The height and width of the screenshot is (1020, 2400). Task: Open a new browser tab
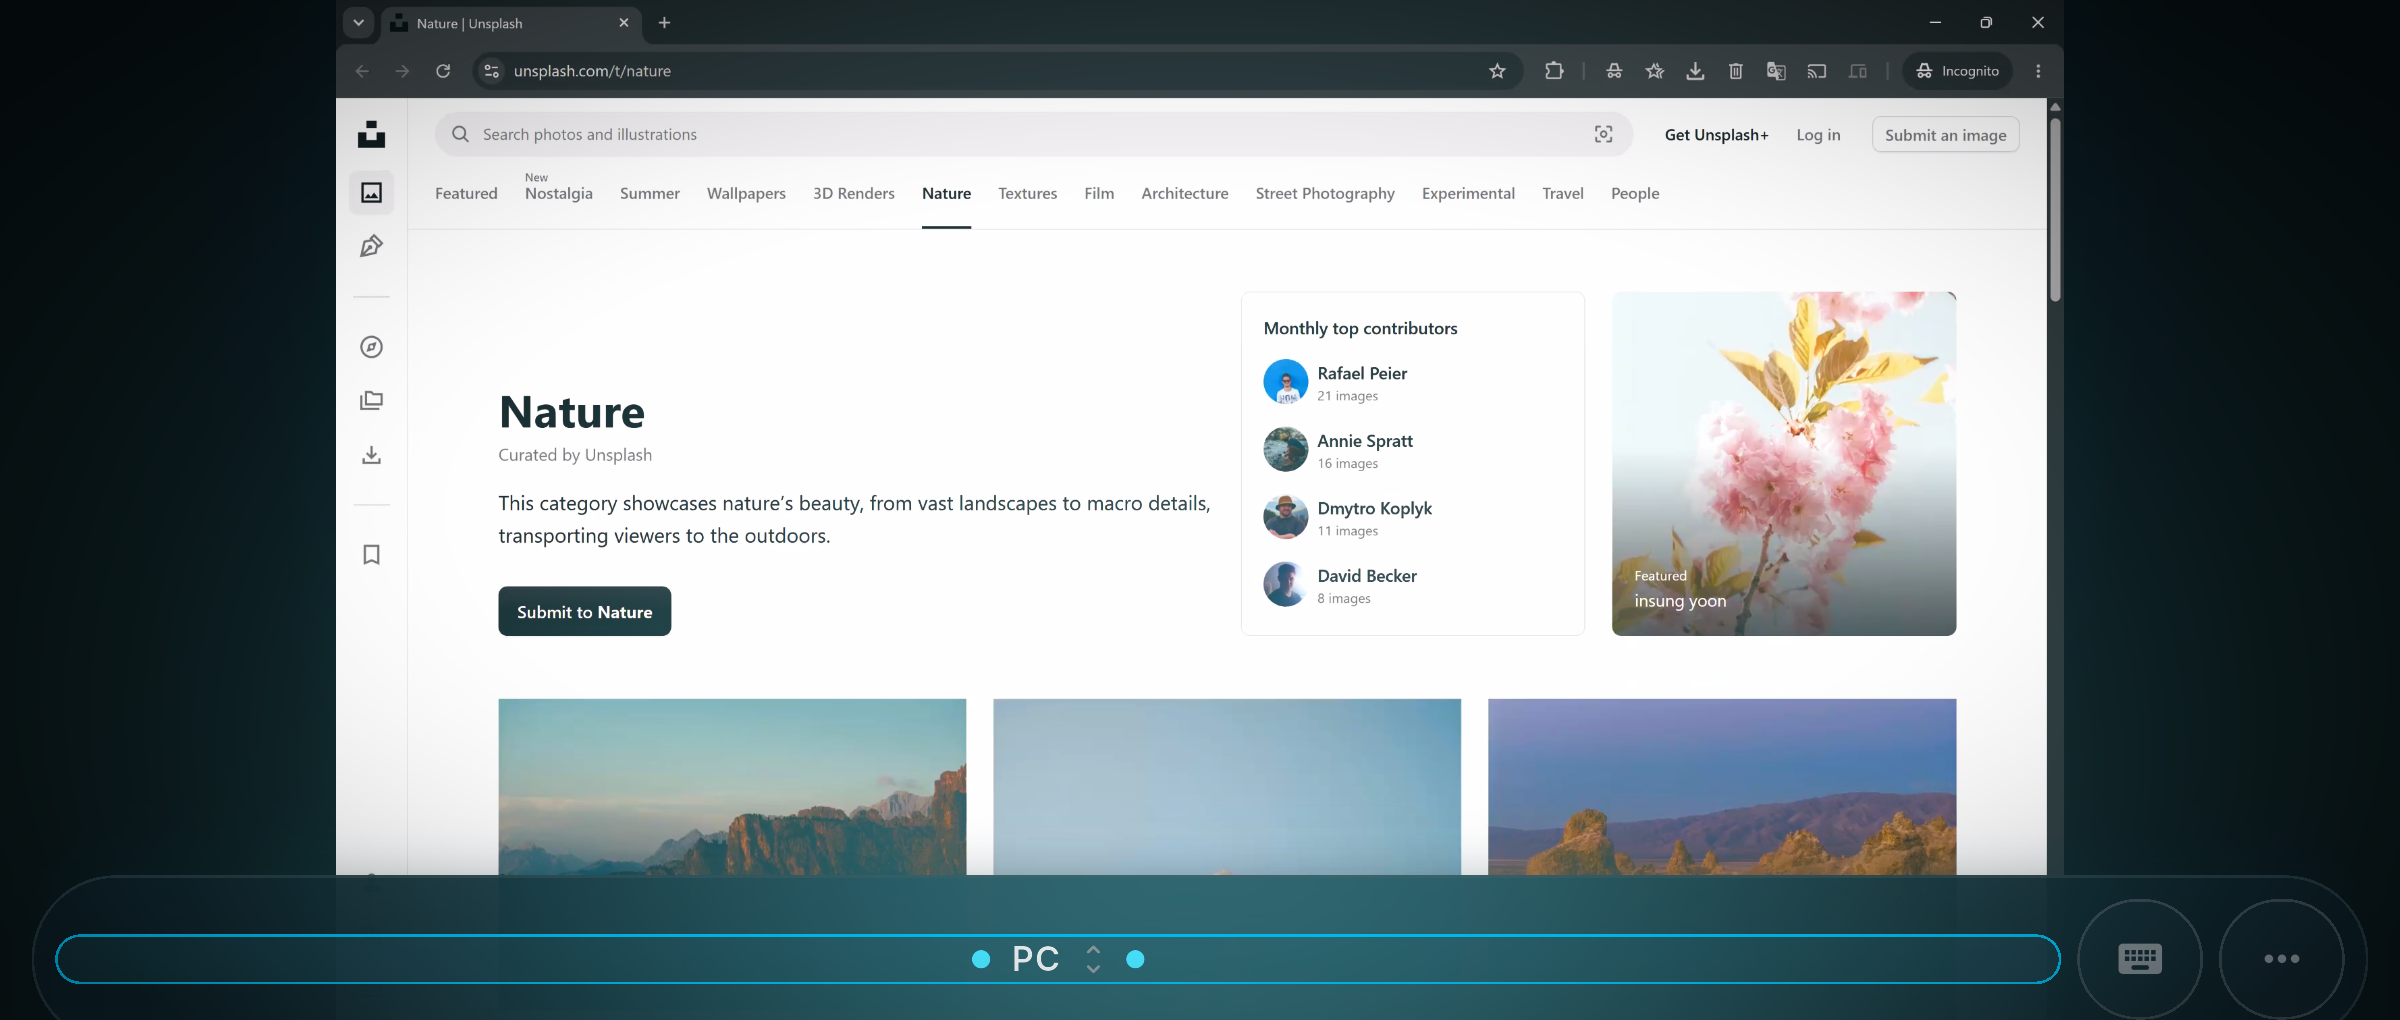[x=664, y=23]
